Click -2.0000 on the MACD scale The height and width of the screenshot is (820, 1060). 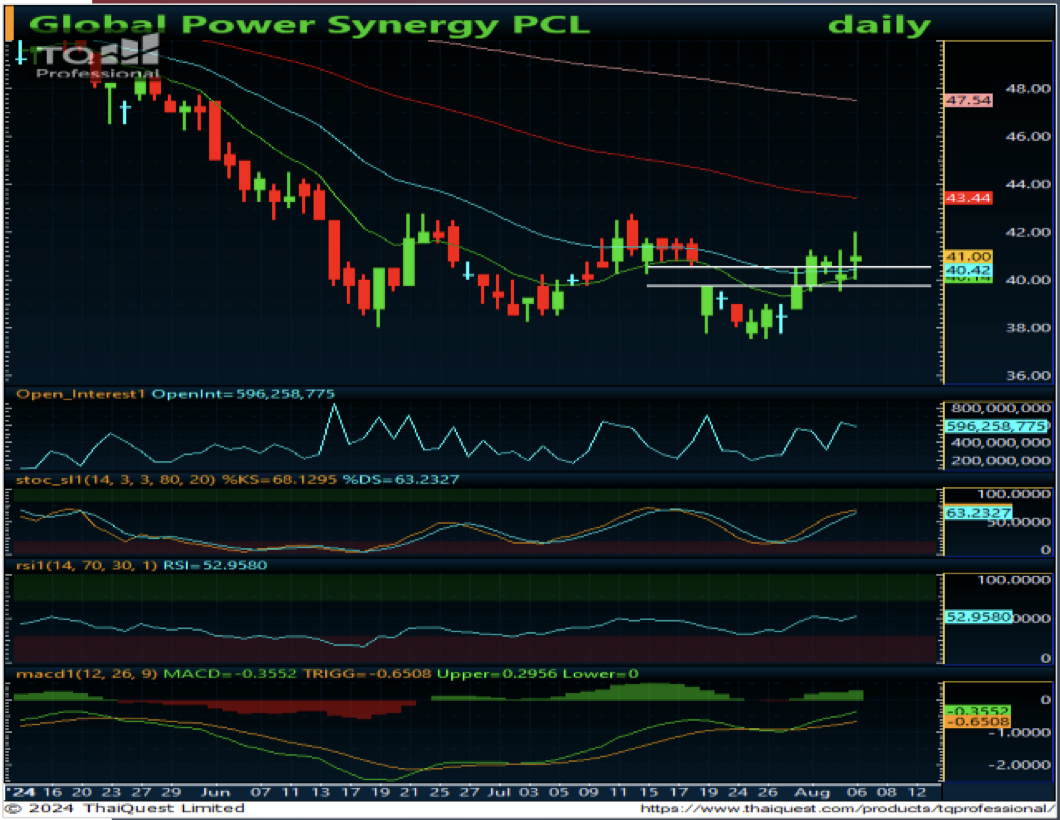1019,765
